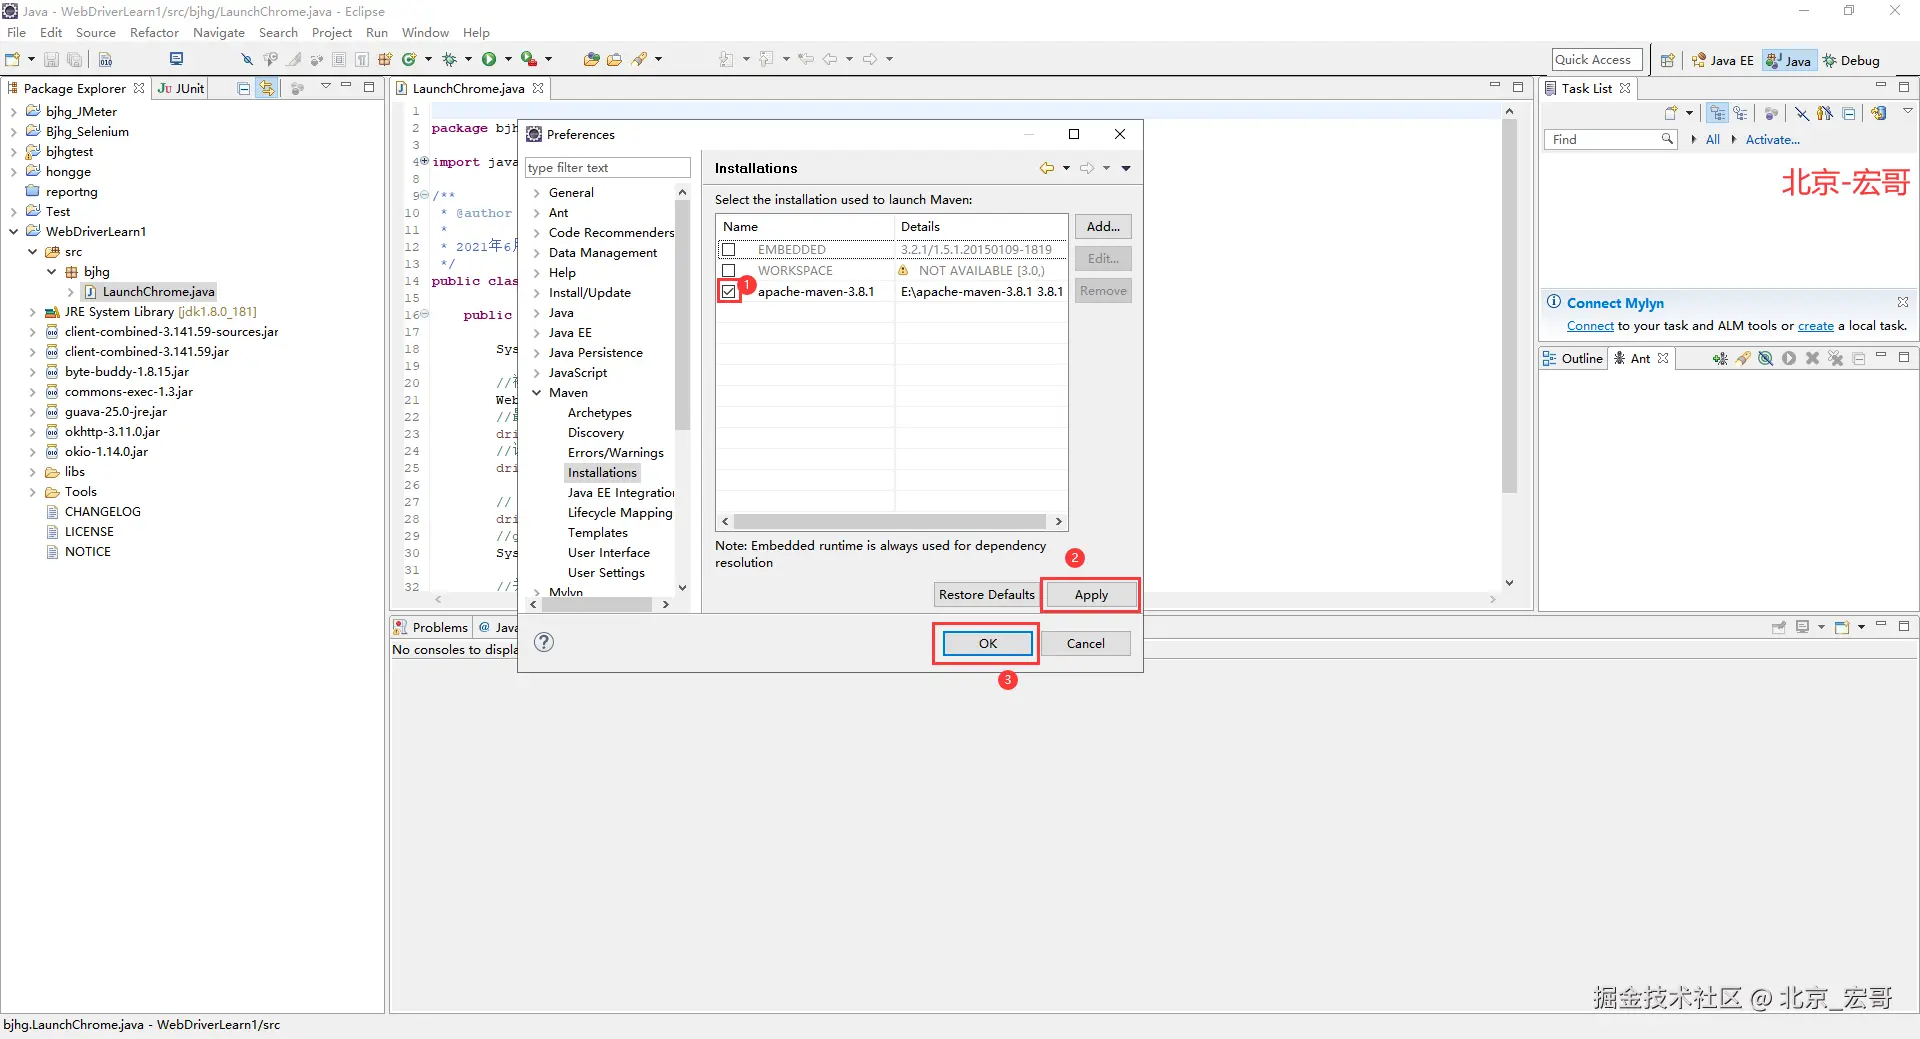Click the Activate... link in Task List
This screenshot has width=1920, height=1039.
point(1772,140)
